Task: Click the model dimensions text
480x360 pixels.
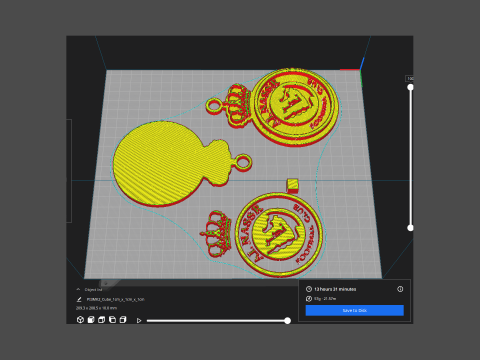Action: [x=96, y=308]
